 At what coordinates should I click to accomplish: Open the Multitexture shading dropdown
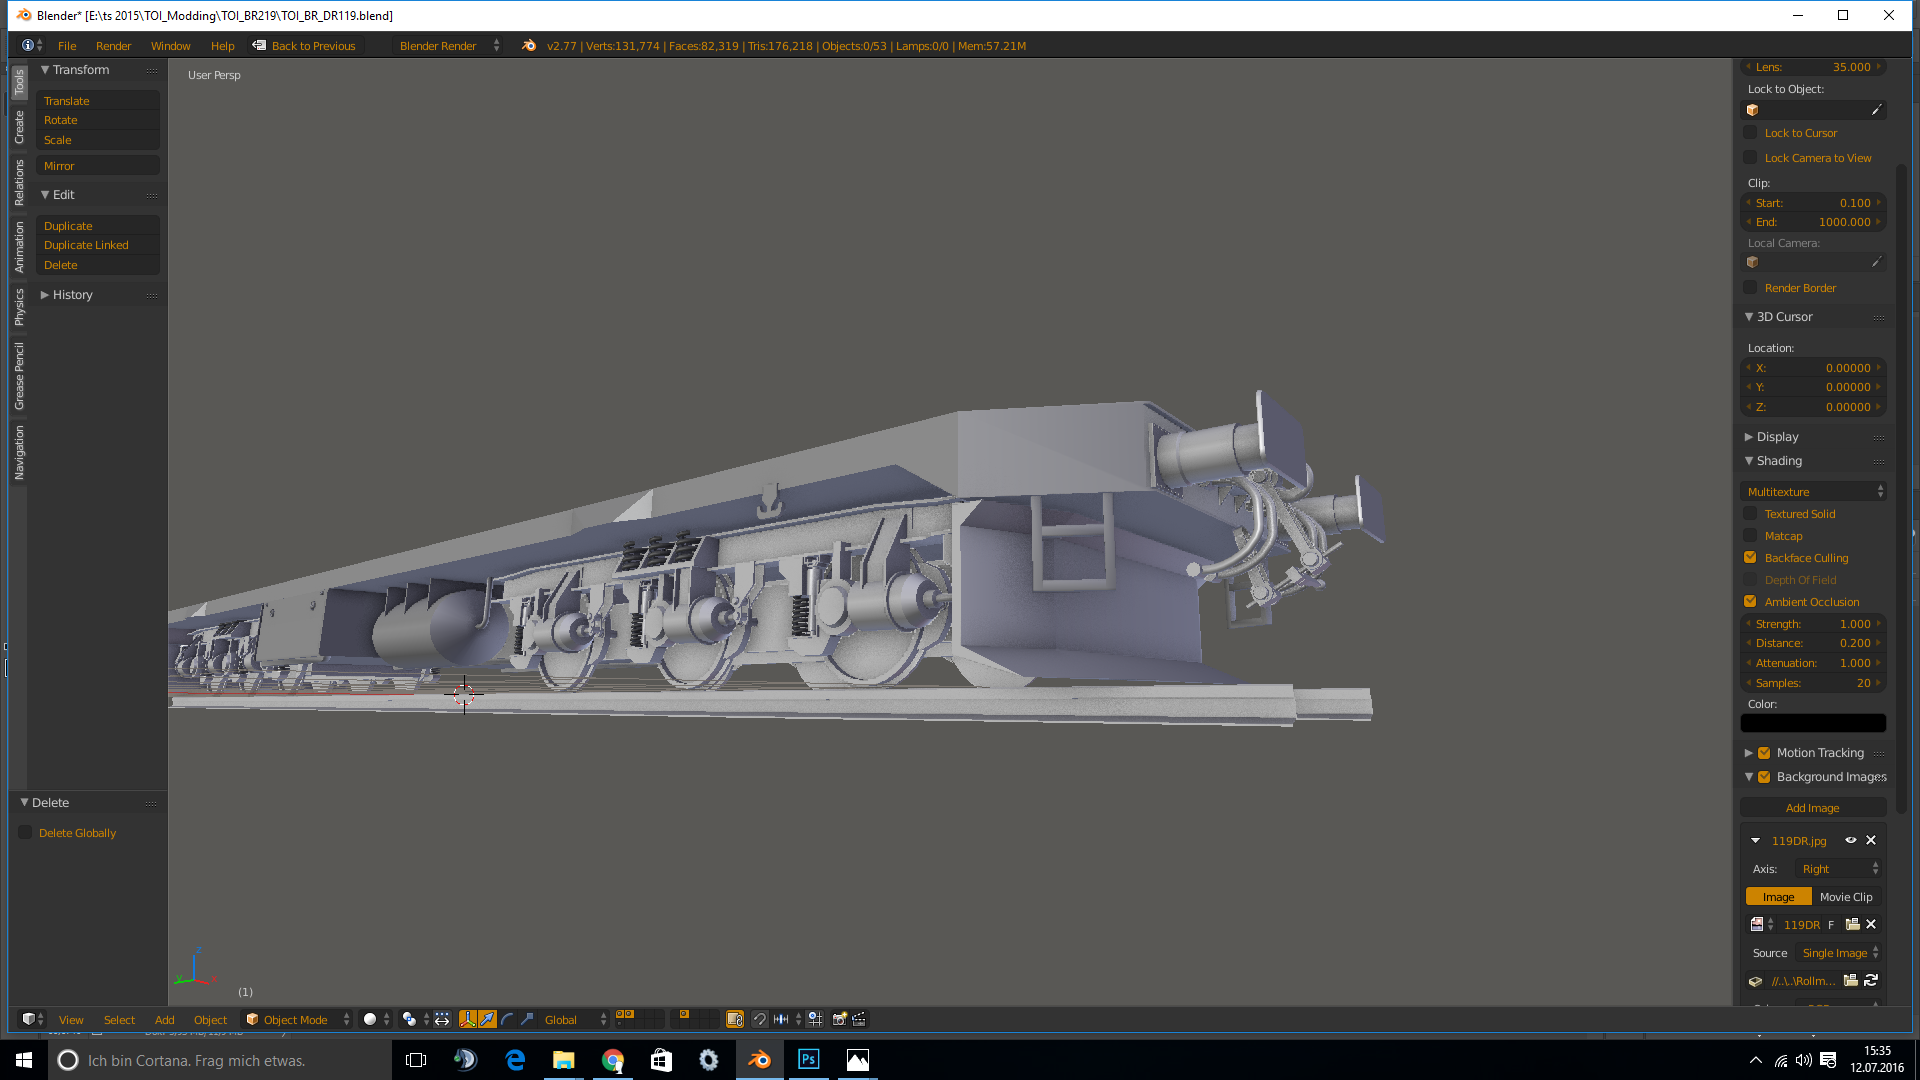point(1813,491)
